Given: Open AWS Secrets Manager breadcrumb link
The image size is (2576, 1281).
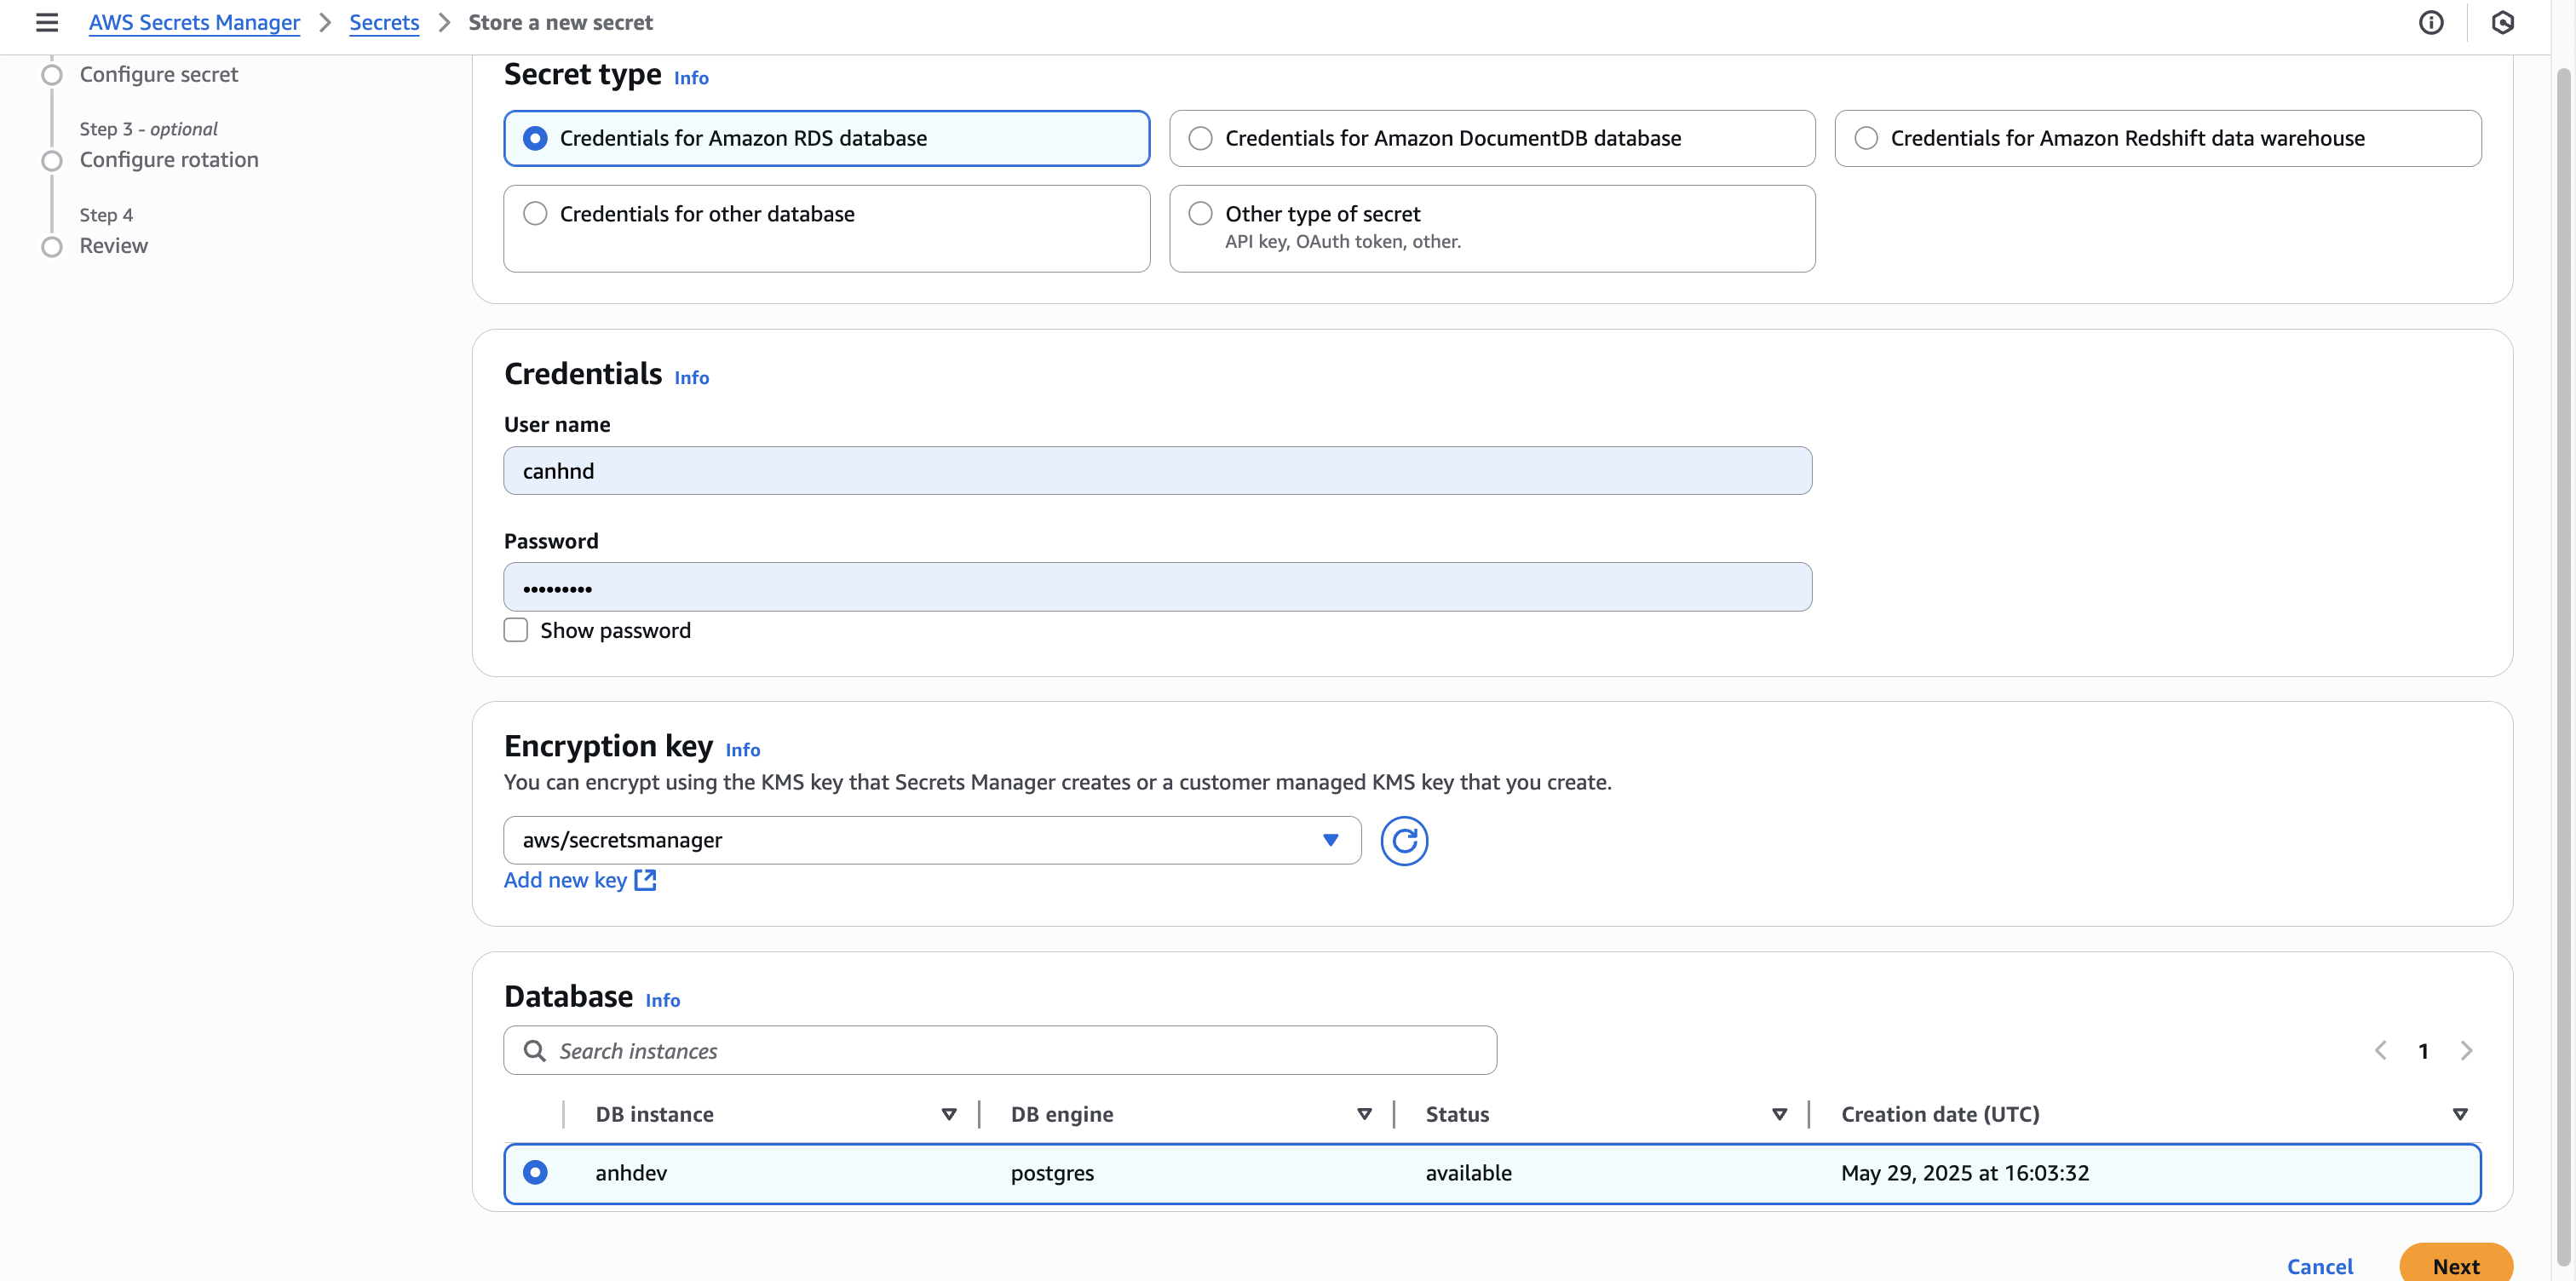Looking at the screenshot, I should (x=194, y=22).
